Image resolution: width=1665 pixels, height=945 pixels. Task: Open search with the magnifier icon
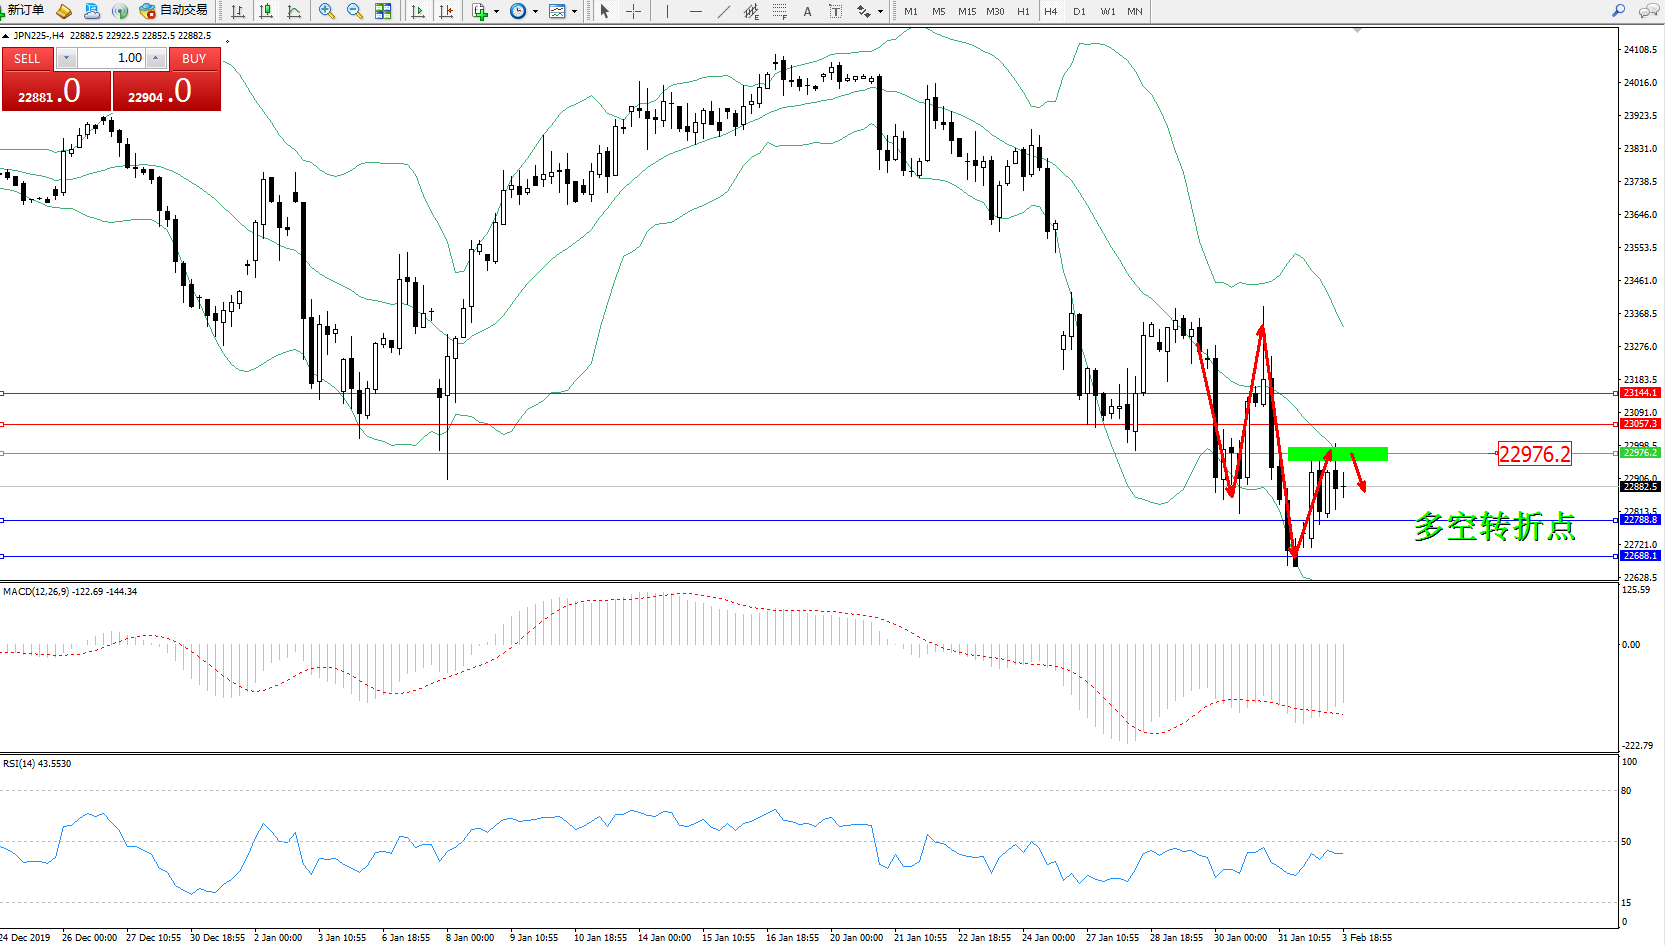click(x=1618, y=11)
